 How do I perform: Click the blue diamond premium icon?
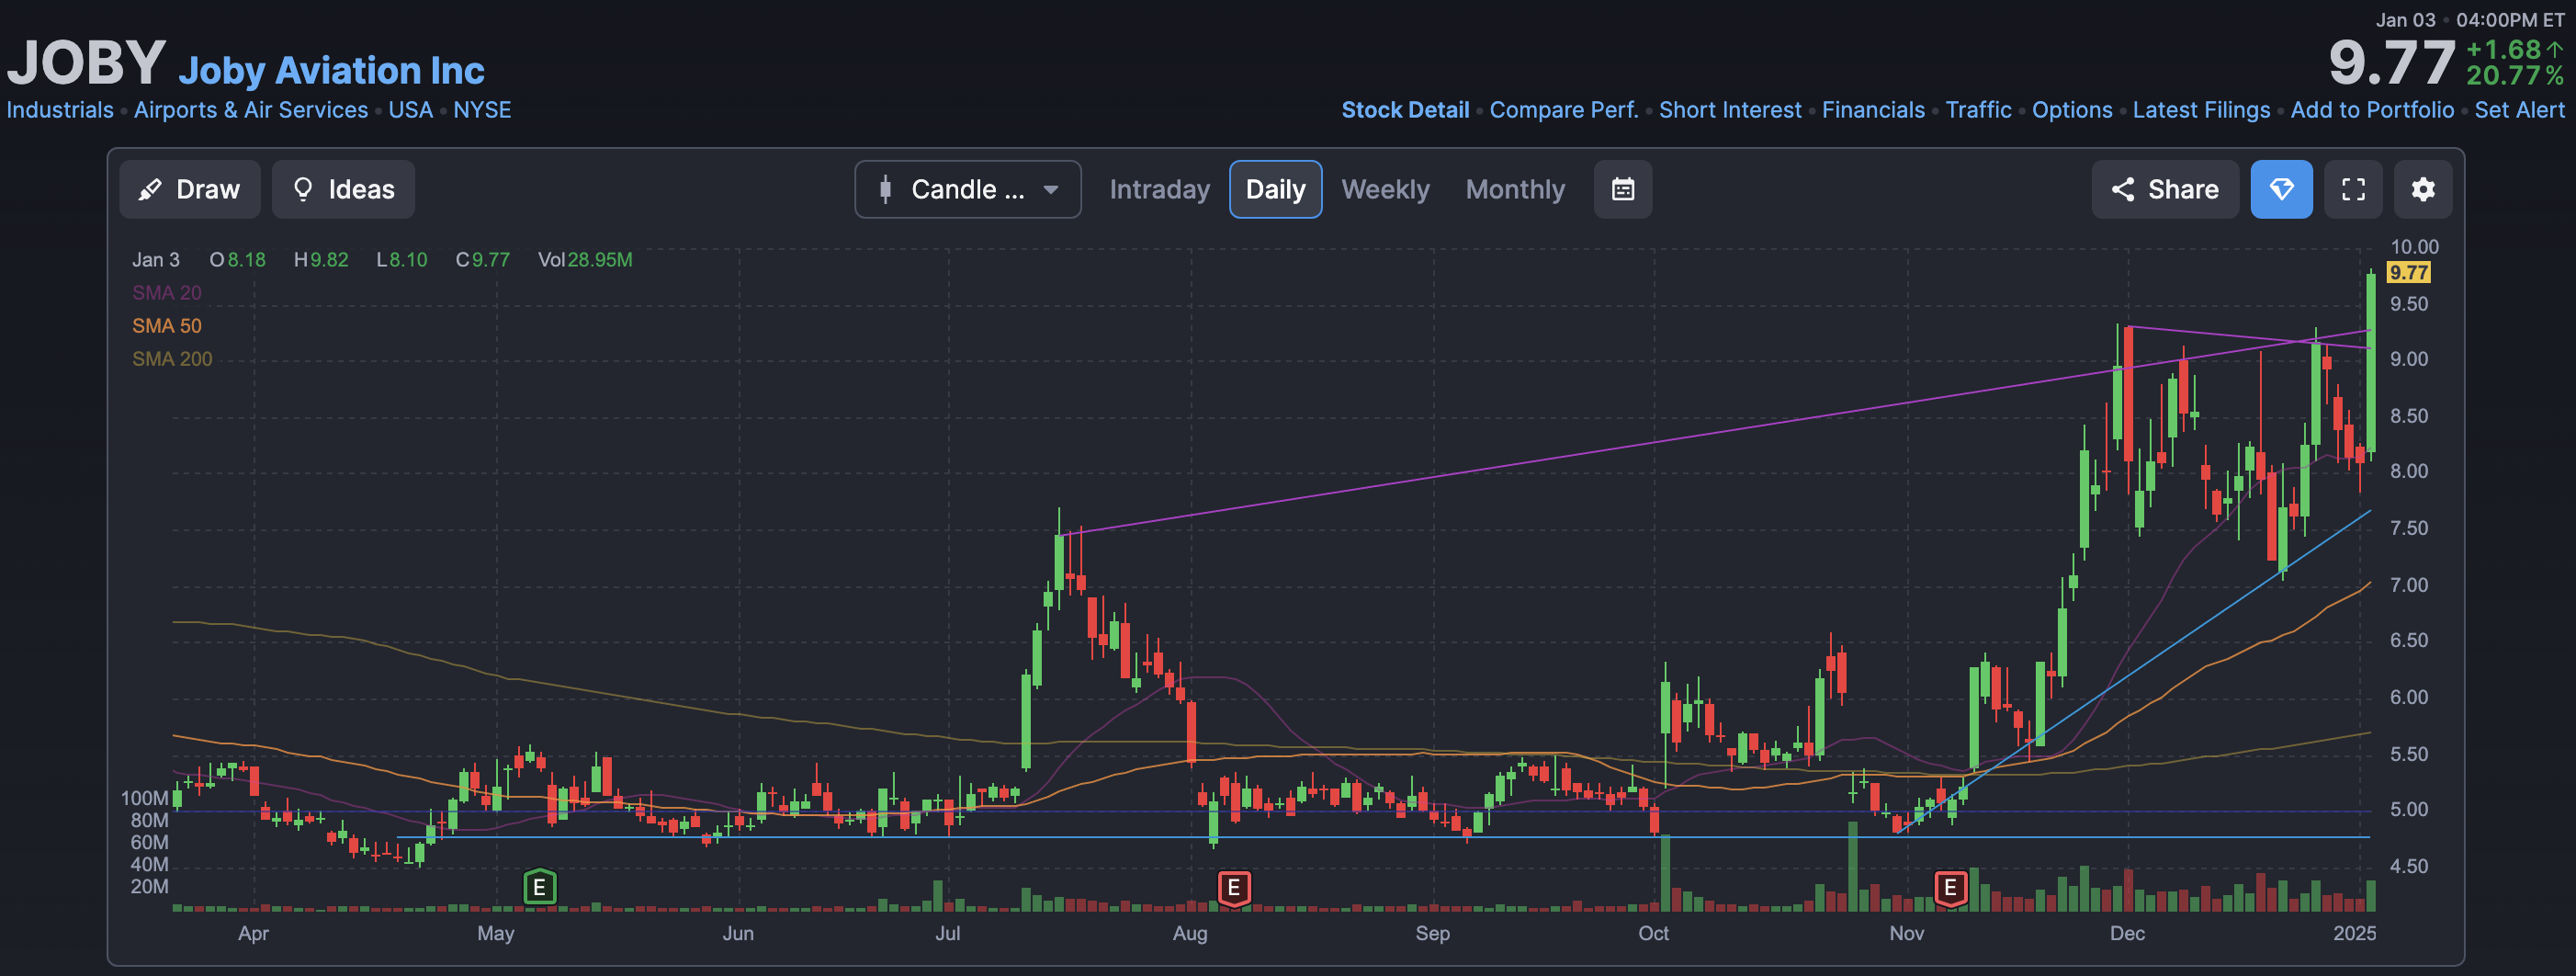(2281, 189)
